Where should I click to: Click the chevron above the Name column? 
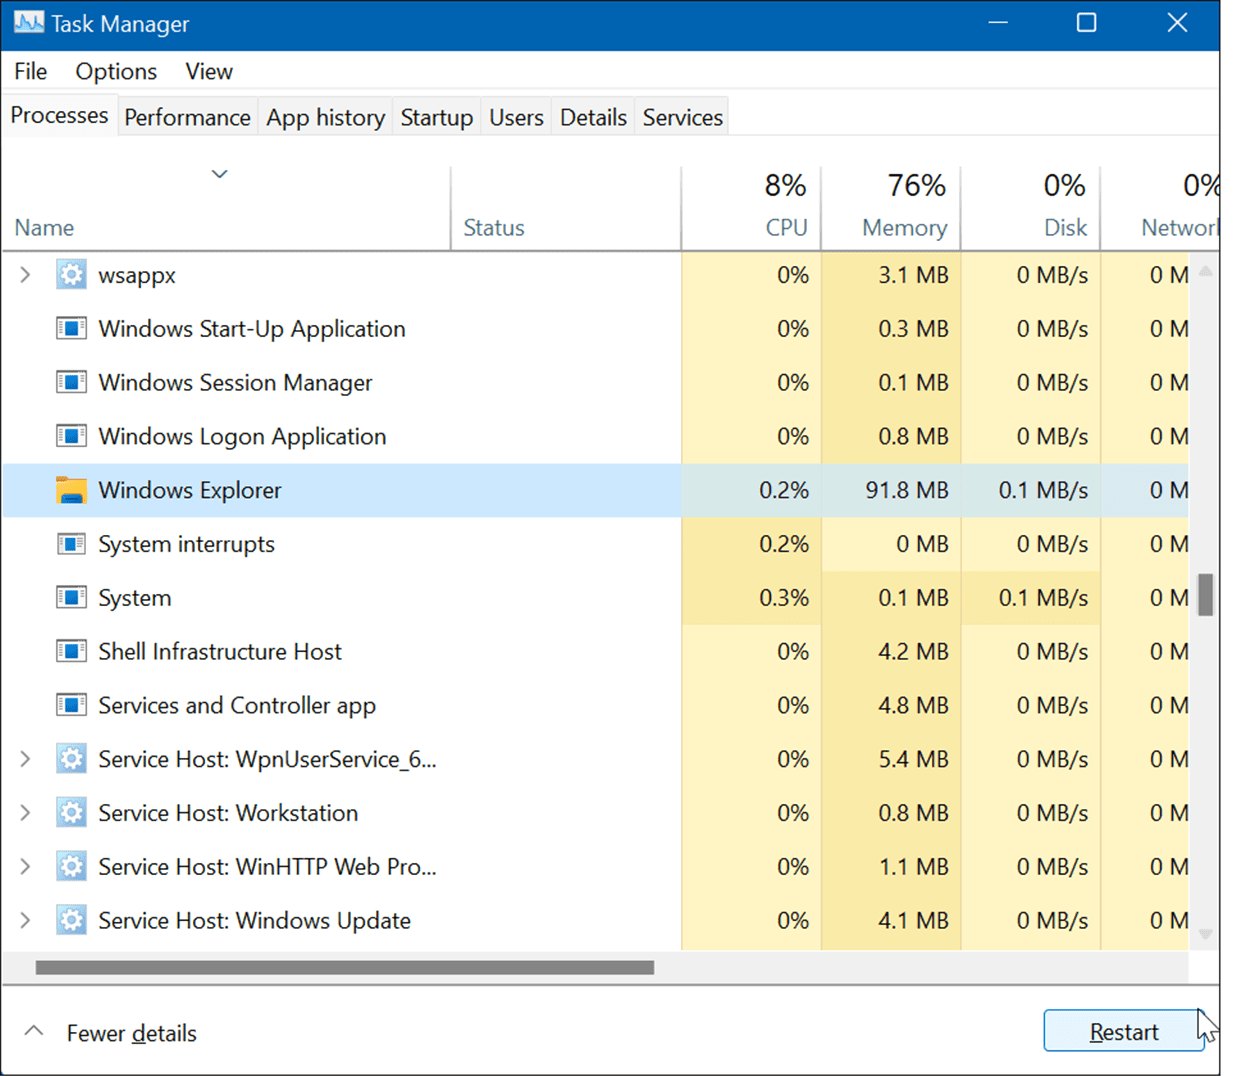[219, 174]
